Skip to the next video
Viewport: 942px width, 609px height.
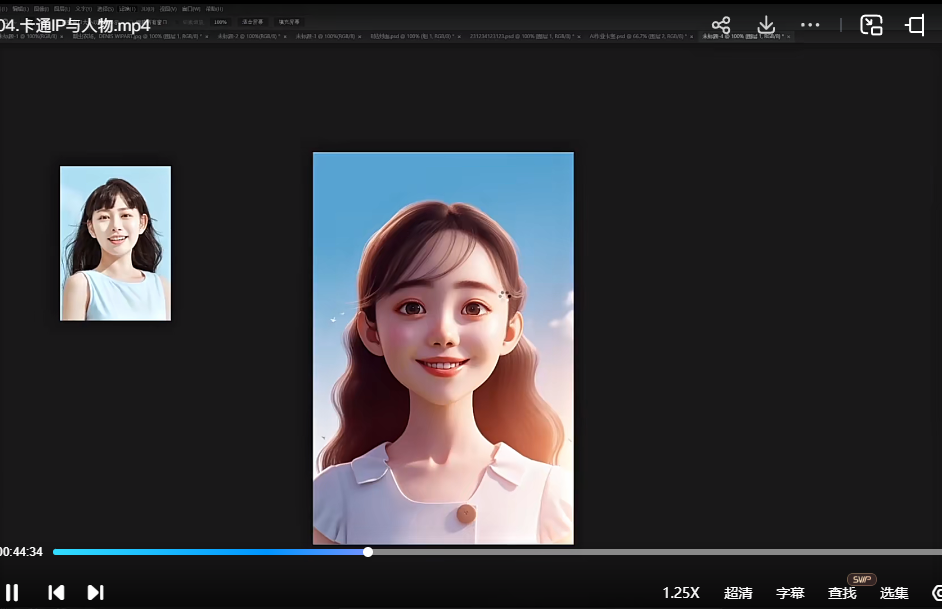pos(96,593)
